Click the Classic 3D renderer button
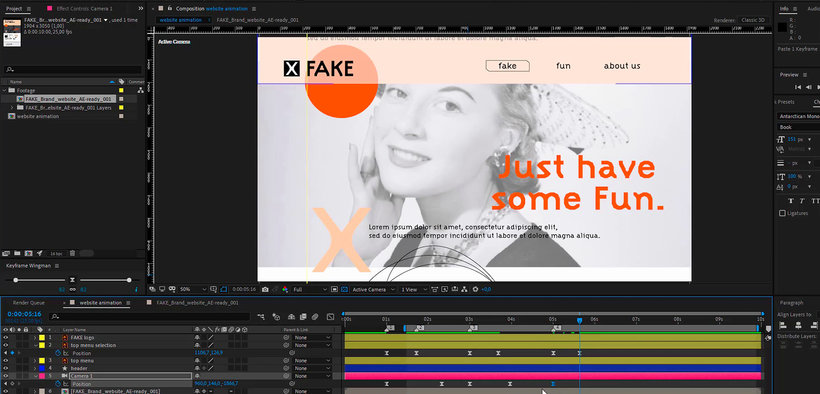820x394 pixels. pyautogui.click(x=753, y=20)
